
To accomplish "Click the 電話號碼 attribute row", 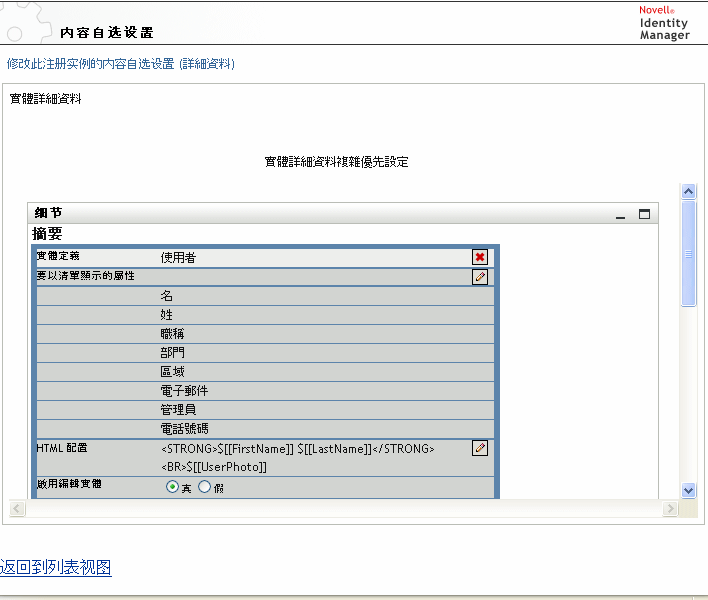I will 265,428.
